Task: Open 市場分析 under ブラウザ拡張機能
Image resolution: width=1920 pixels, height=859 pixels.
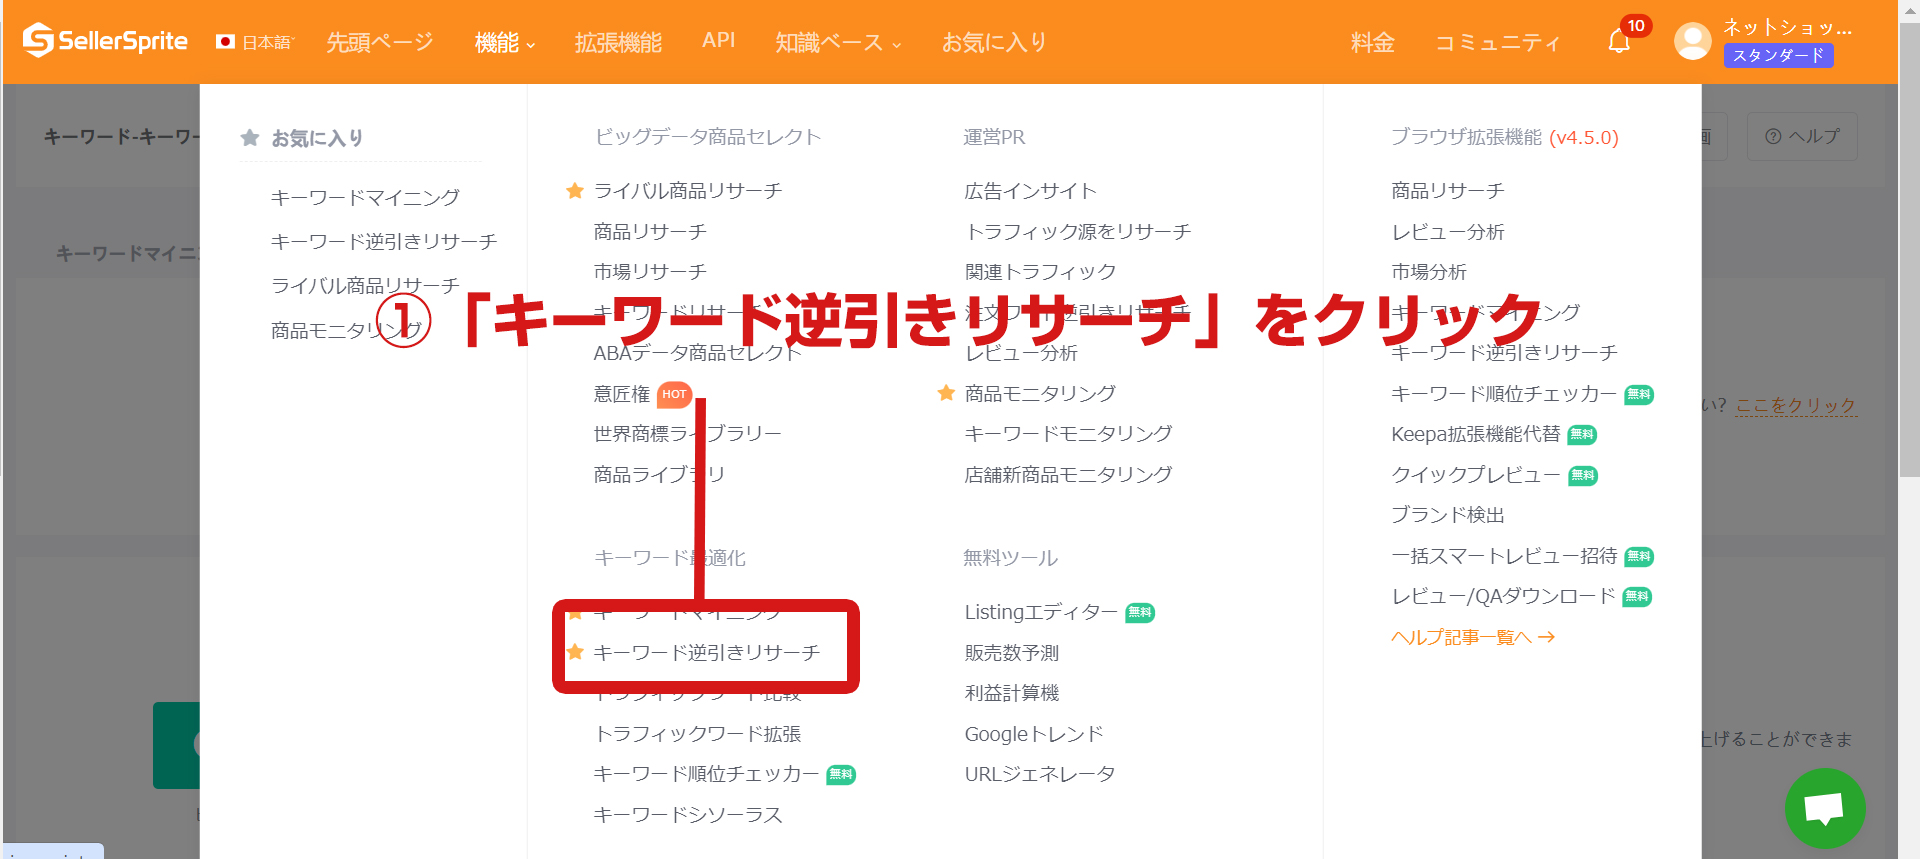Action: pyautogui.click(x=1429, y=271)
